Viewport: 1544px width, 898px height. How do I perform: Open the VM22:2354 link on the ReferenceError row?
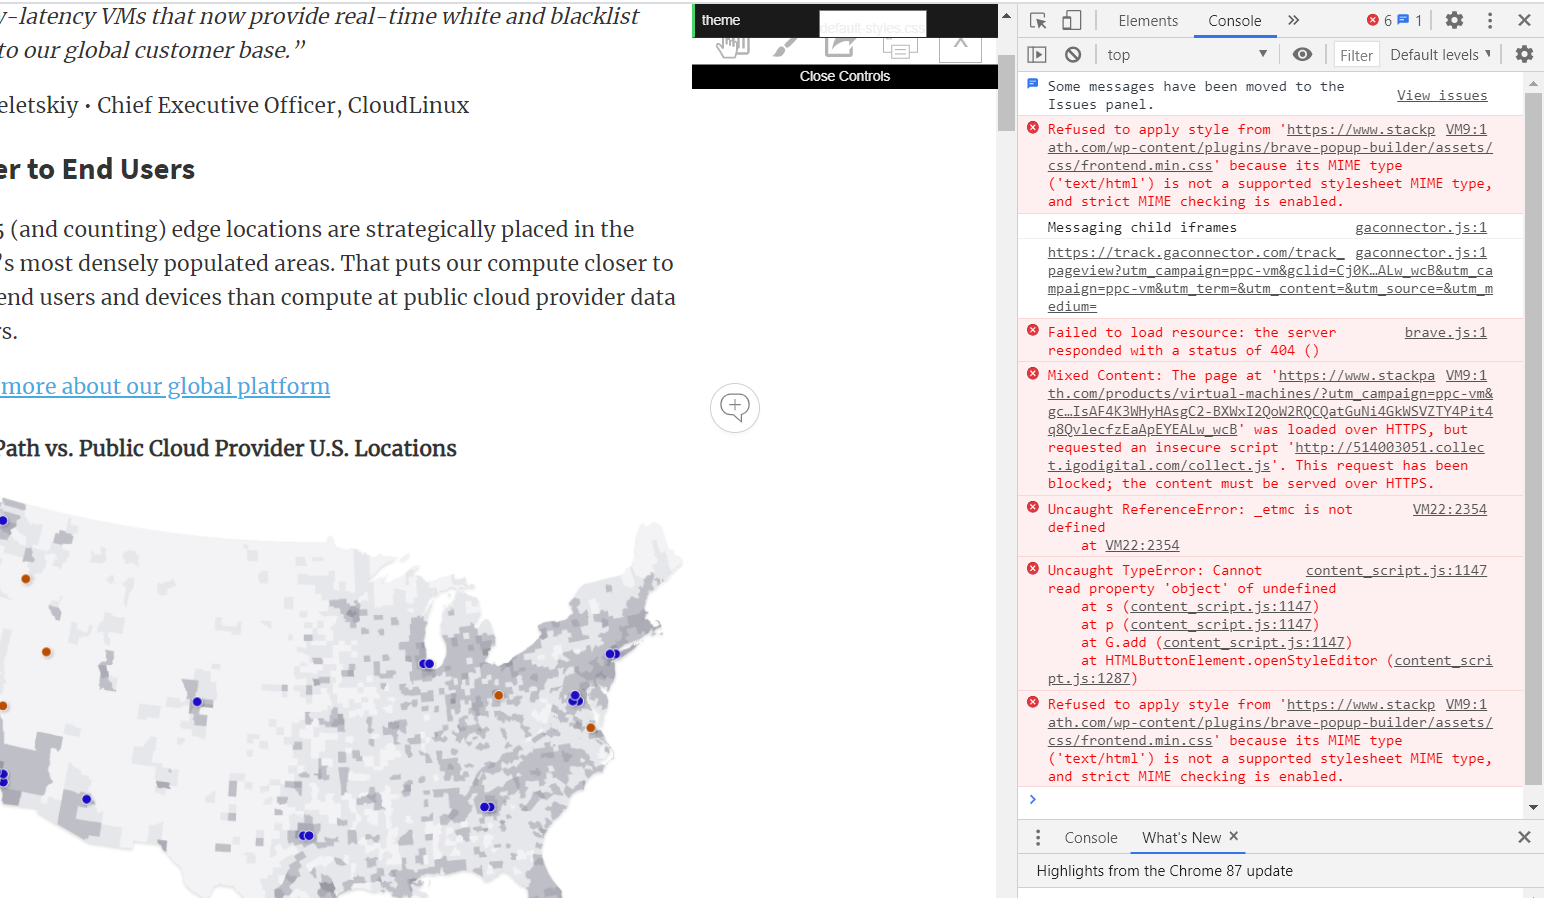coord(1450,509)
